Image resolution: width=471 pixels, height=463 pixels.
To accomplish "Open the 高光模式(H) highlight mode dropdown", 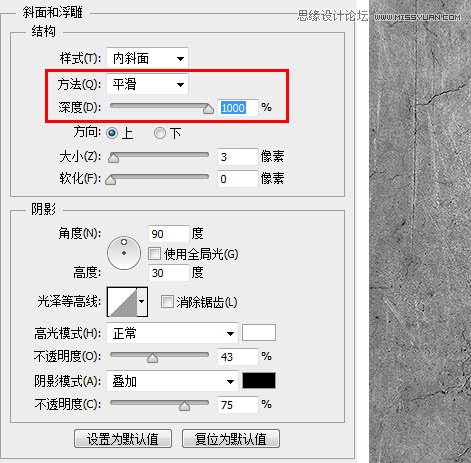I will pos(172,333).
